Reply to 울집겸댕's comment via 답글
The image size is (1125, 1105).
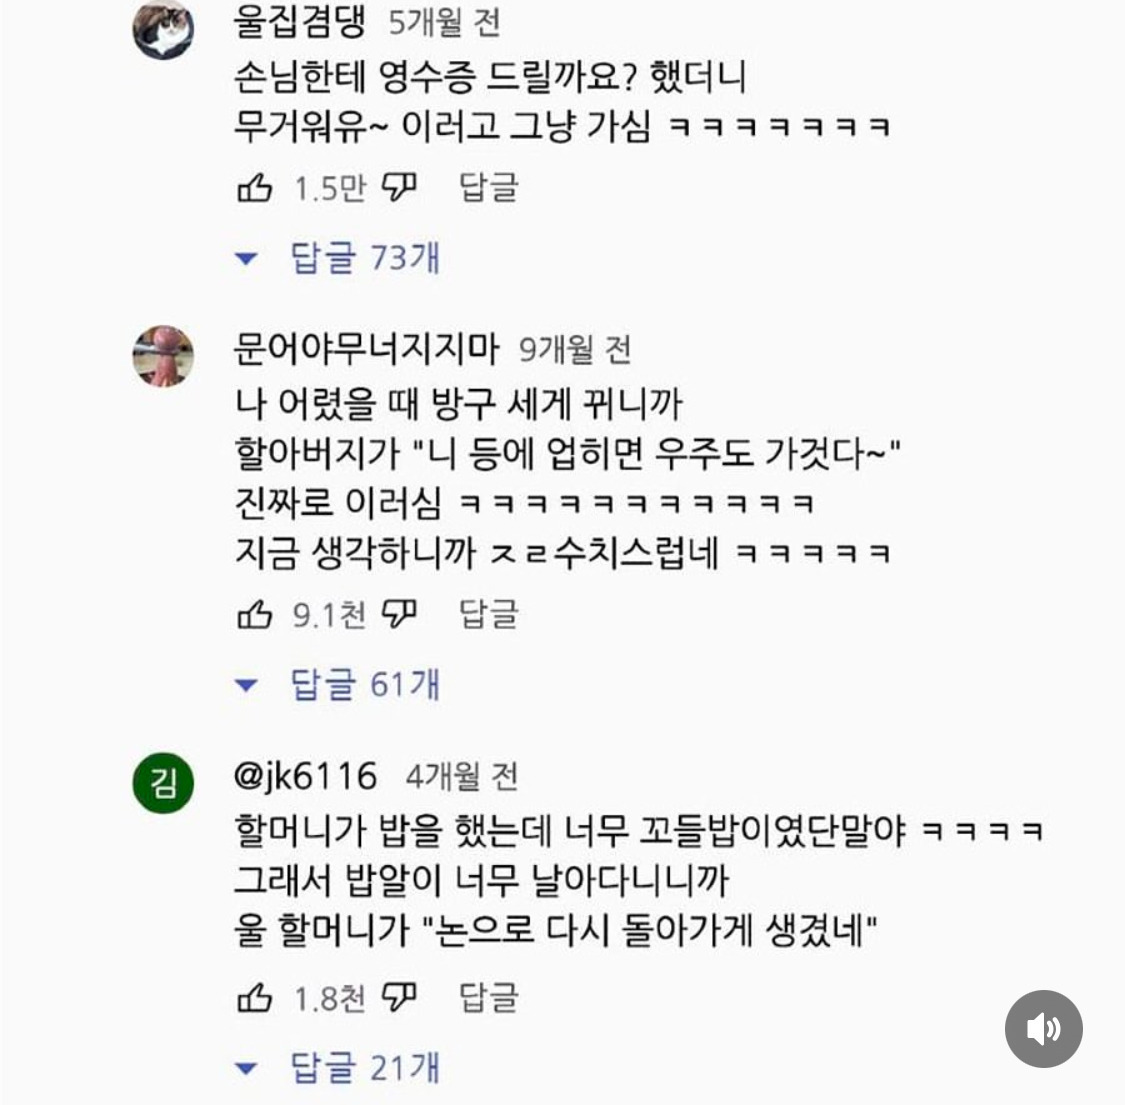(x=488, y=188)
